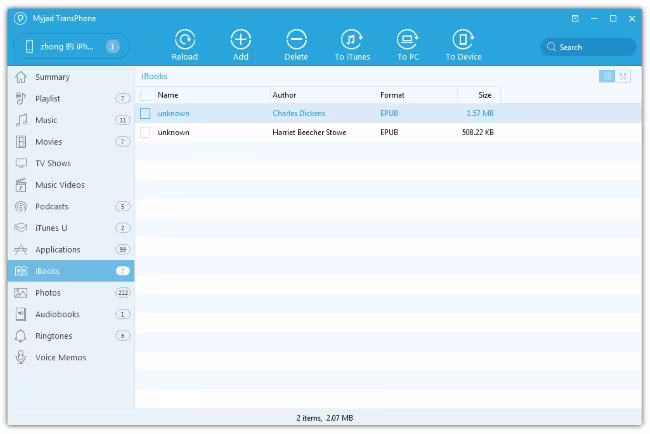Export the selected books with To PC

point(408,45)
